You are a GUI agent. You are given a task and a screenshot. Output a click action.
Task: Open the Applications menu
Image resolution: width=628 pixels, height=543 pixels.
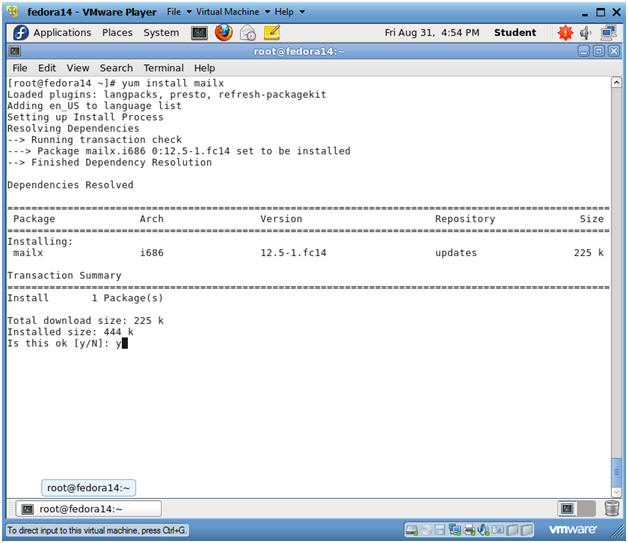point(62,32)
